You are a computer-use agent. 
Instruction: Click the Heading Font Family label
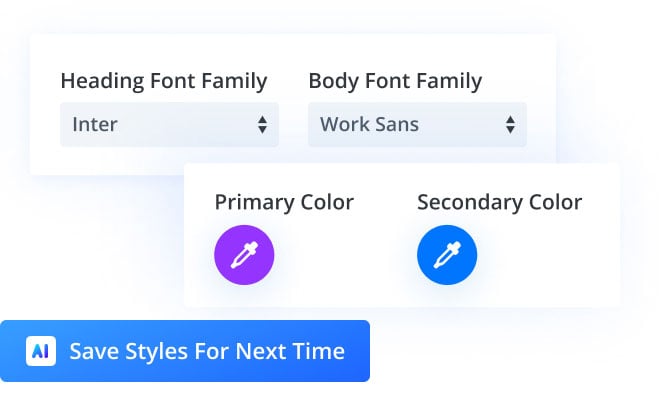(x=164, y=81)
